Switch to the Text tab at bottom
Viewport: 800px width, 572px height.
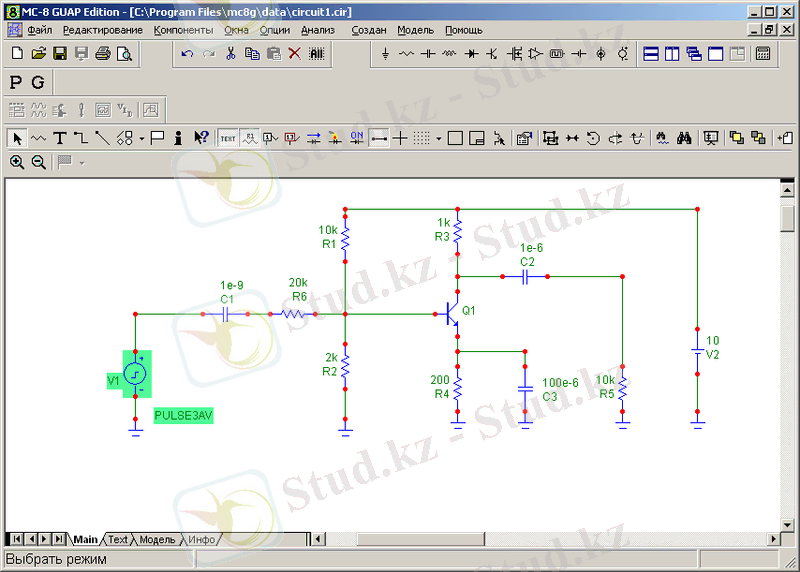click(x=118, y=539)
